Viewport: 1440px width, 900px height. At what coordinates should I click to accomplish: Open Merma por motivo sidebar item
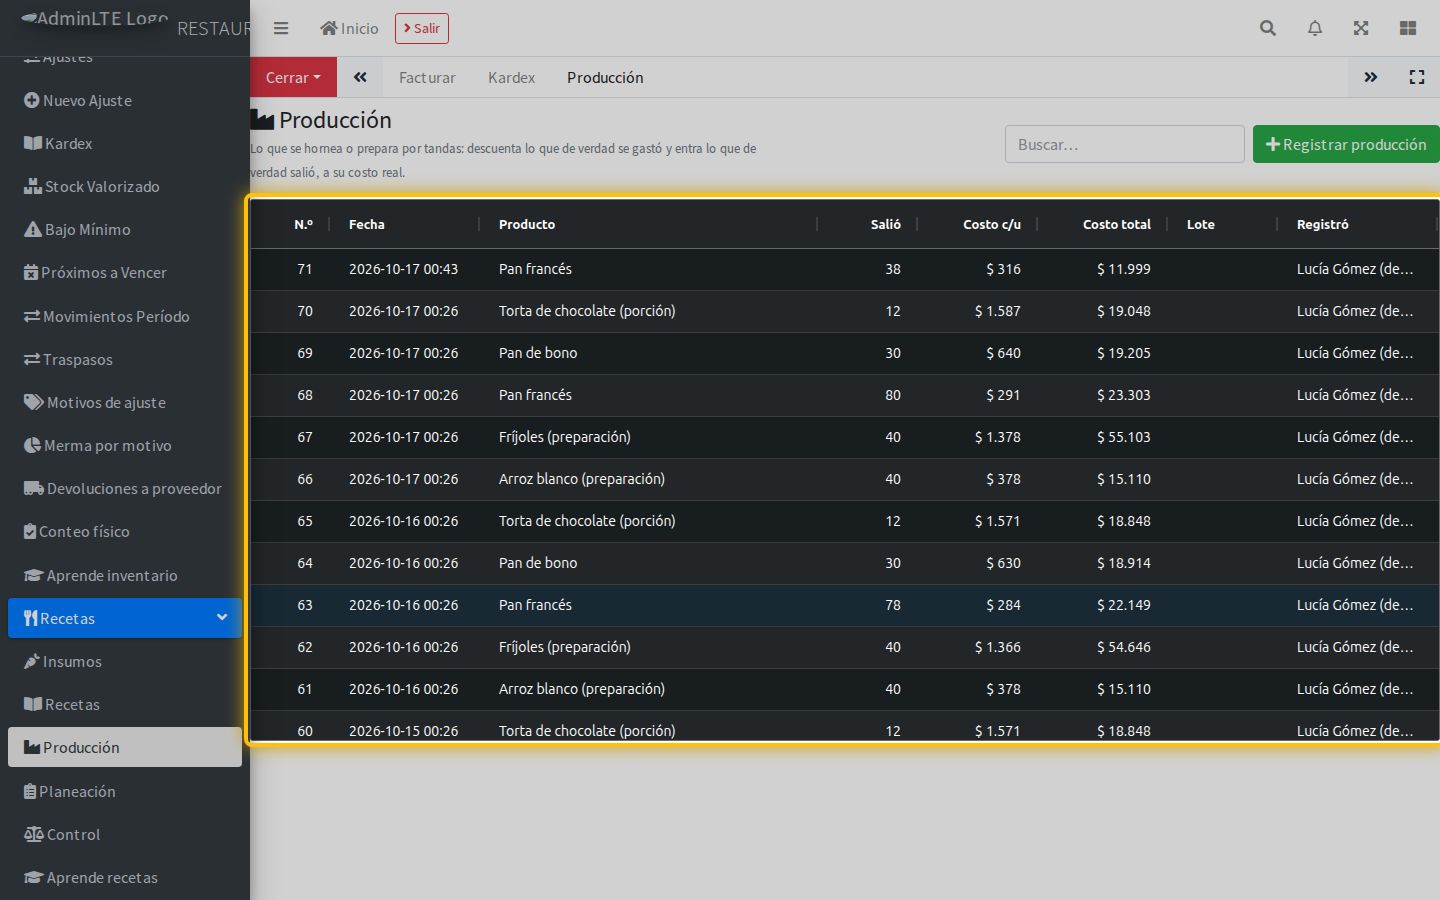point(125,445)
